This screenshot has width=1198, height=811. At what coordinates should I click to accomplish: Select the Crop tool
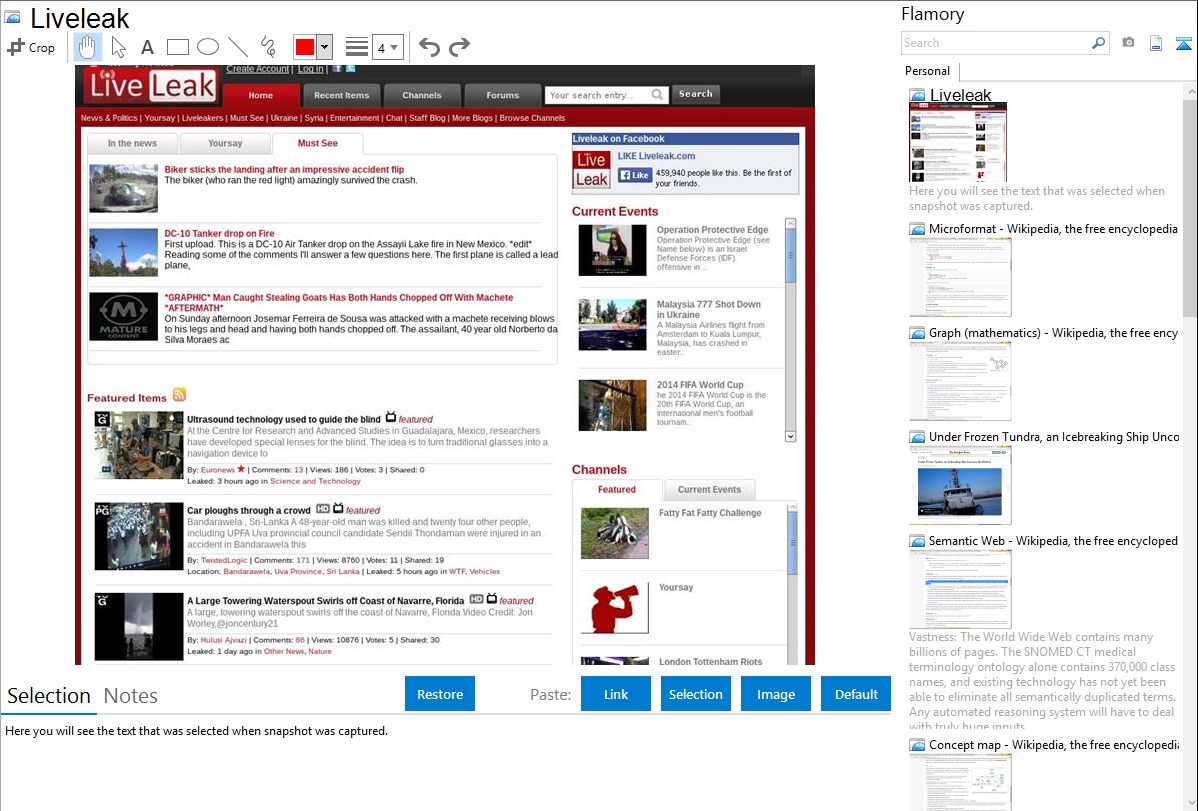click(x=31, y=47)
